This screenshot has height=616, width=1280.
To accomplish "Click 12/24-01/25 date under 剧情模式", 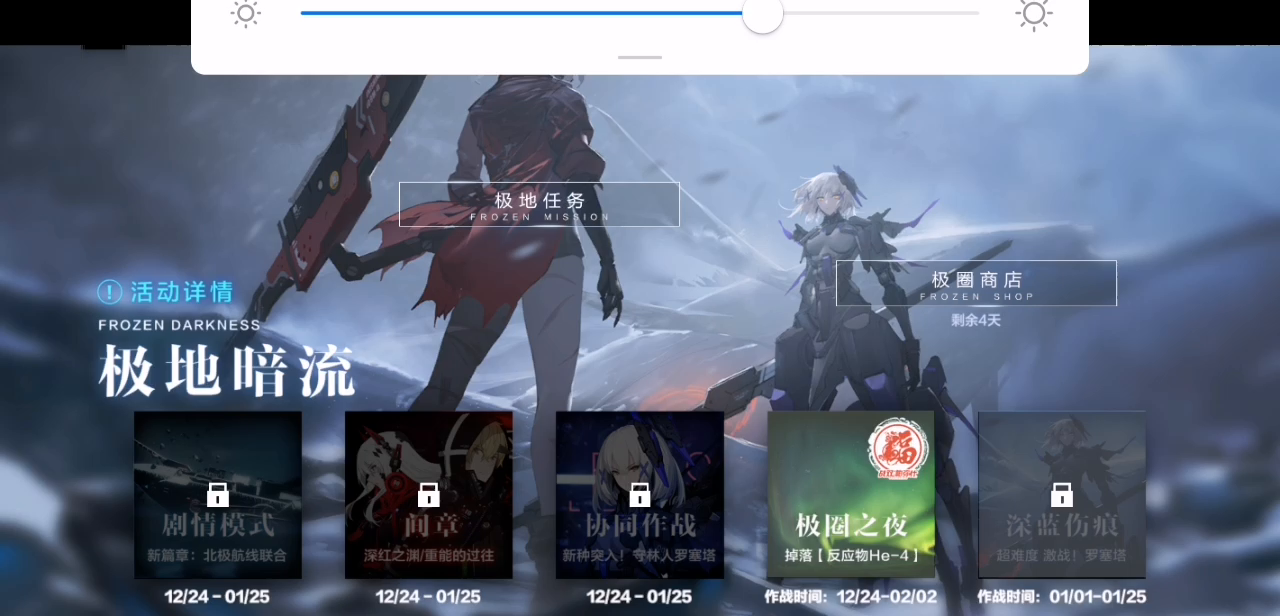I will click(218, 597).
